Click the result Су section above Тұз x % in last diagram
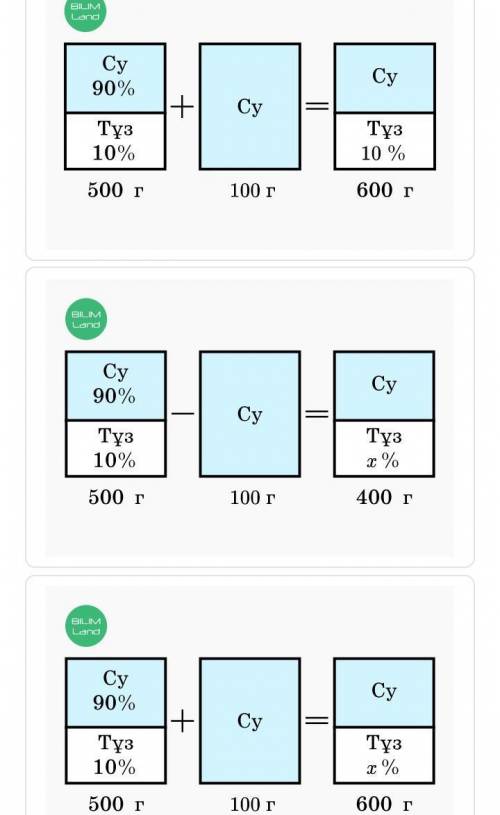This screenshot has height=815, width=500. tap(384, 692)
